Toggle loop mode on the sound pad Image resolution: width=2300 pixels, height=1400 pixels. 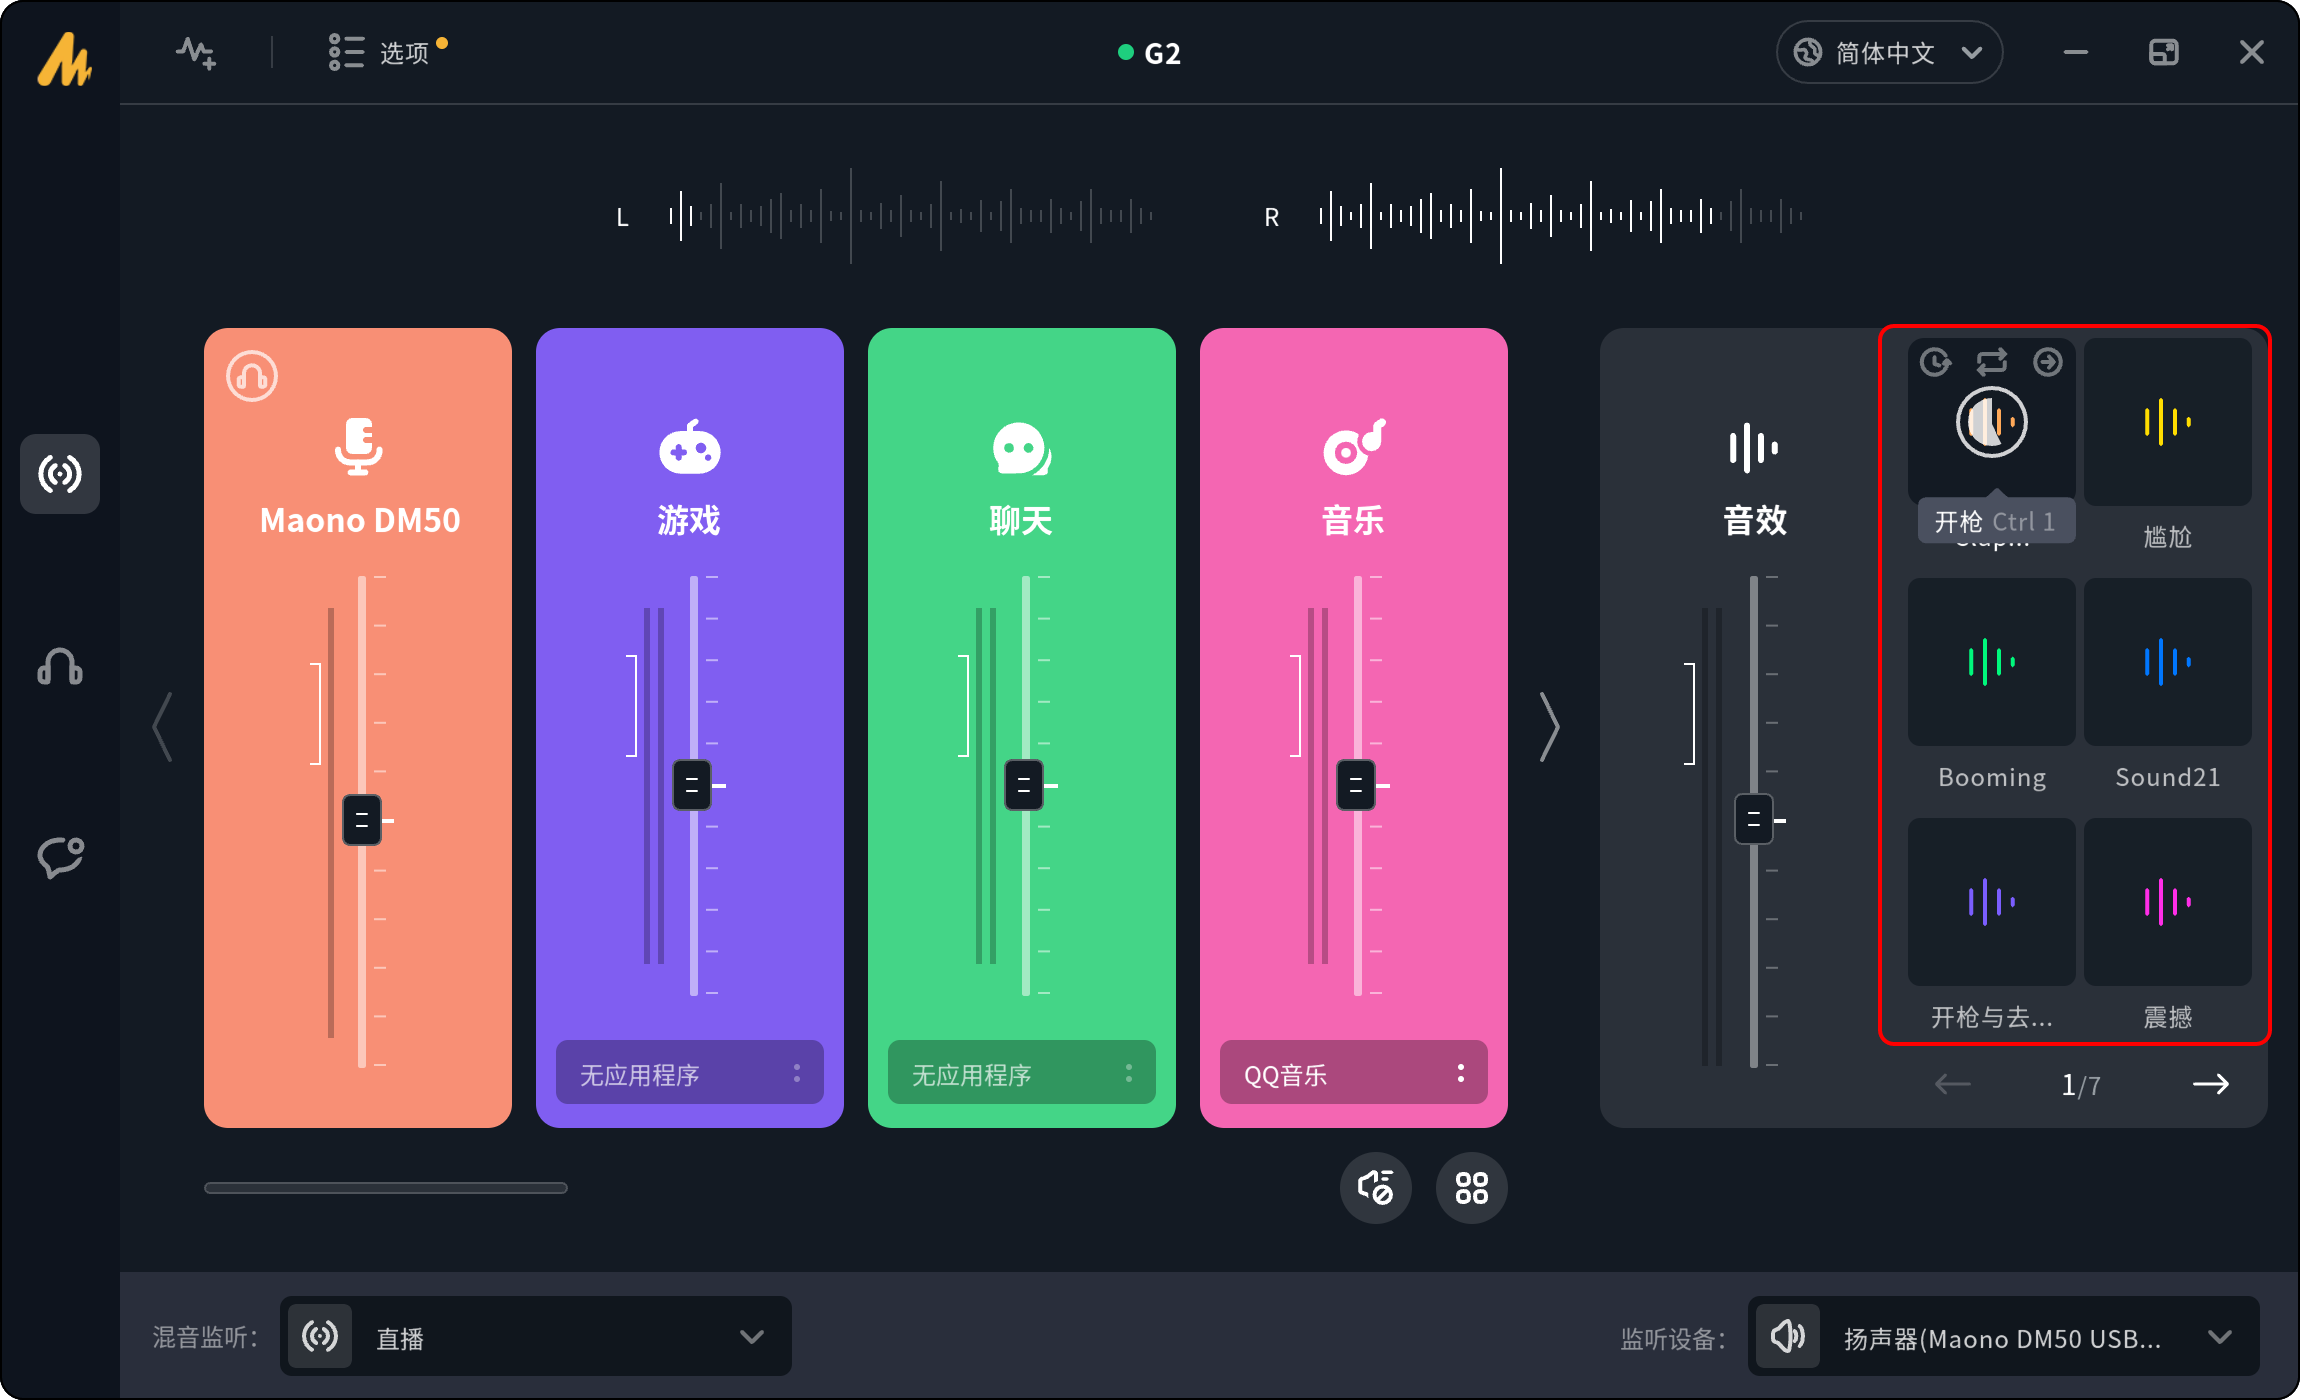pos(1991,362)
